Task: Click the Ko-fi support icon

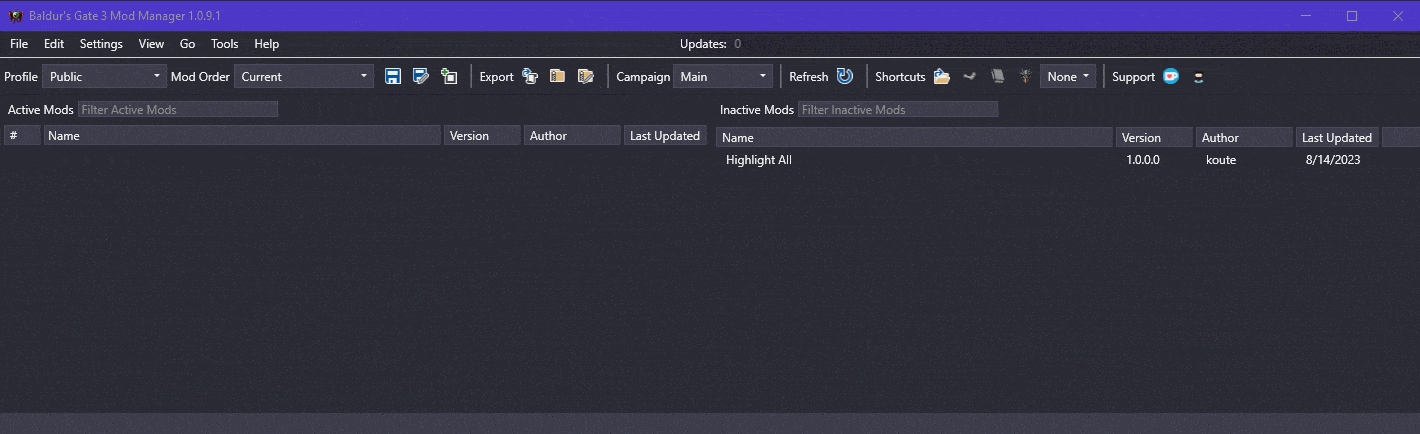Action: tap(1171, 77)
